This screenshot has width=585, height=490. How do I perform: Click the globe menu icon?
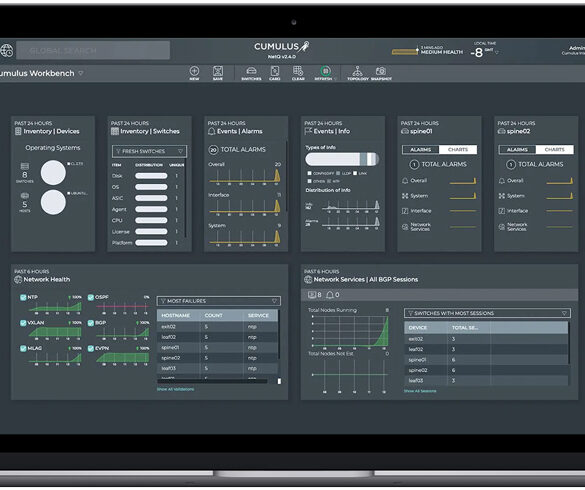[x=6, y=50]
